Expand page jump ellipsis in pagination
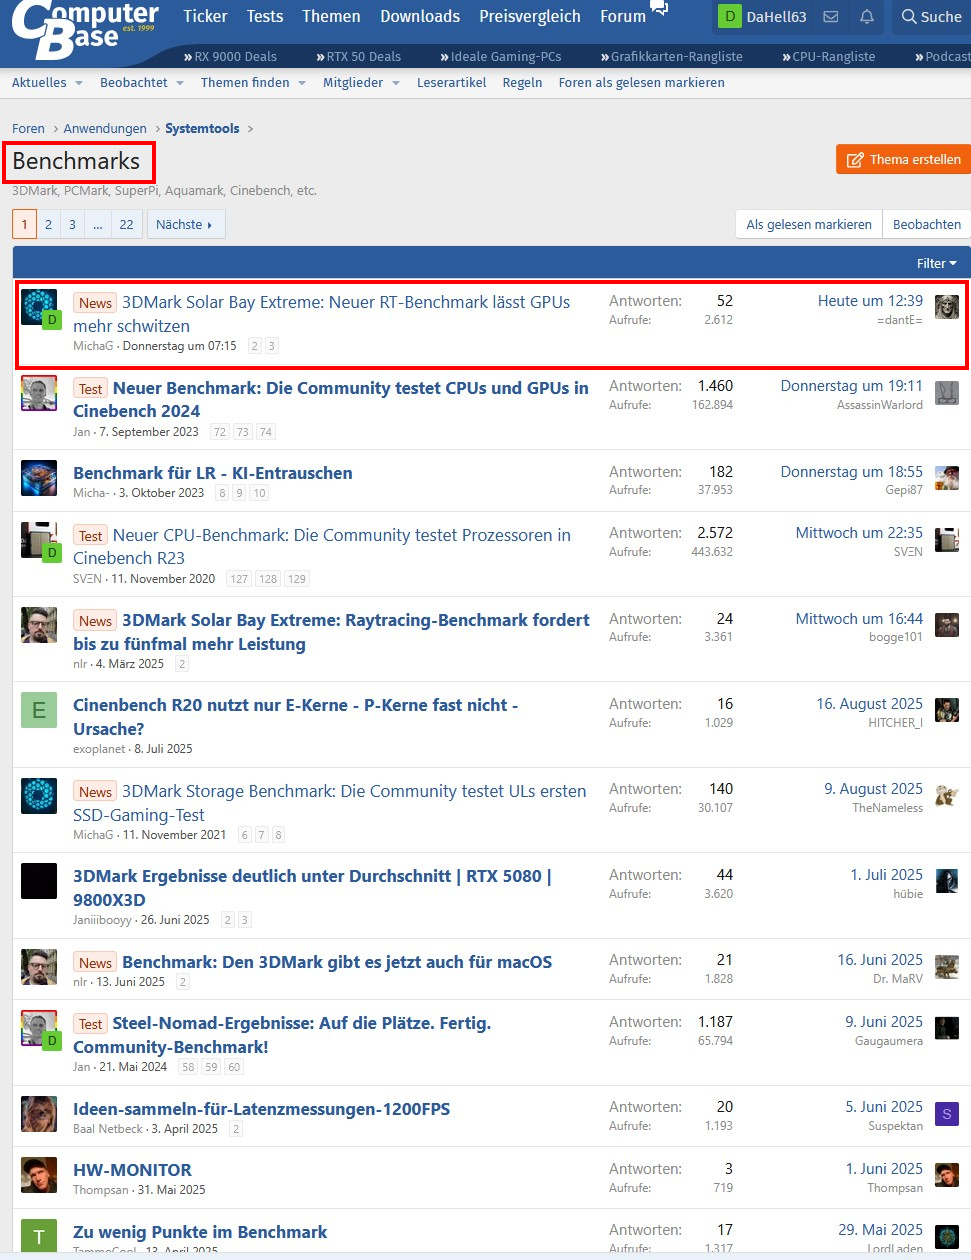This screenshot has height=1260, width=971. [98, 224]
